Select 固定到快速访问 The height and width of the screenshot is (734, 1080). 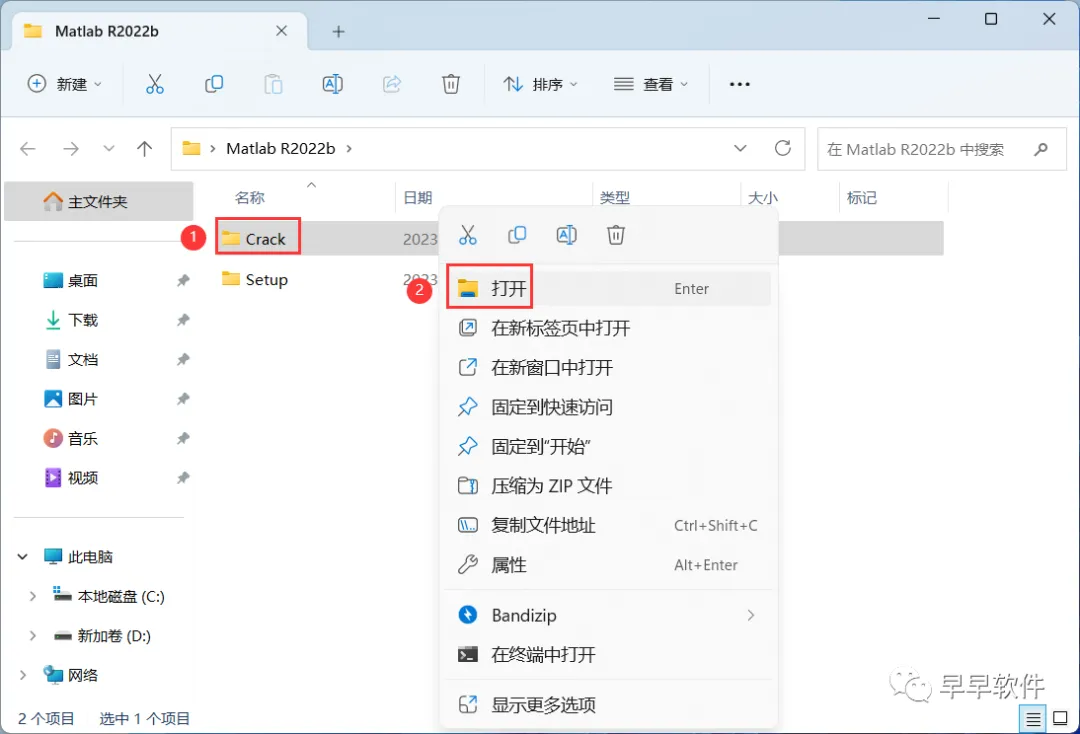608,407
